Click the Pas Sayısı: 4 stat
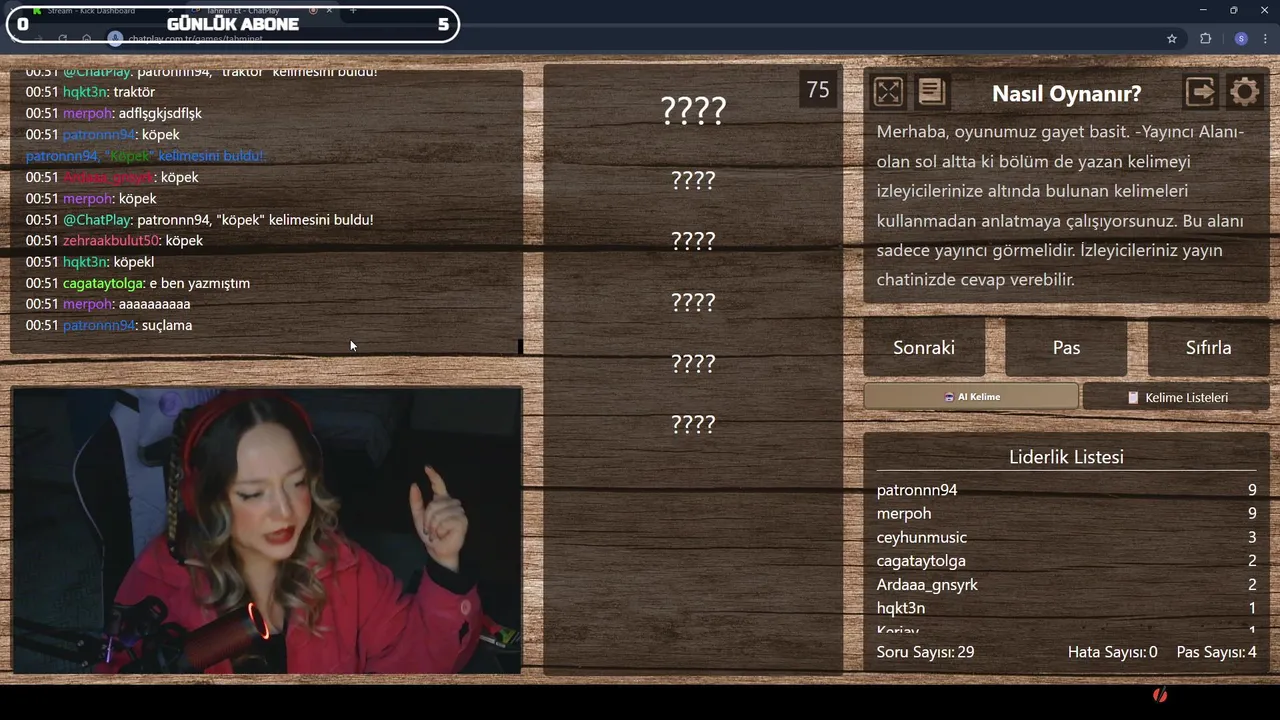The width and height of the screenshot is (1280, 720). coord(1216,652)
